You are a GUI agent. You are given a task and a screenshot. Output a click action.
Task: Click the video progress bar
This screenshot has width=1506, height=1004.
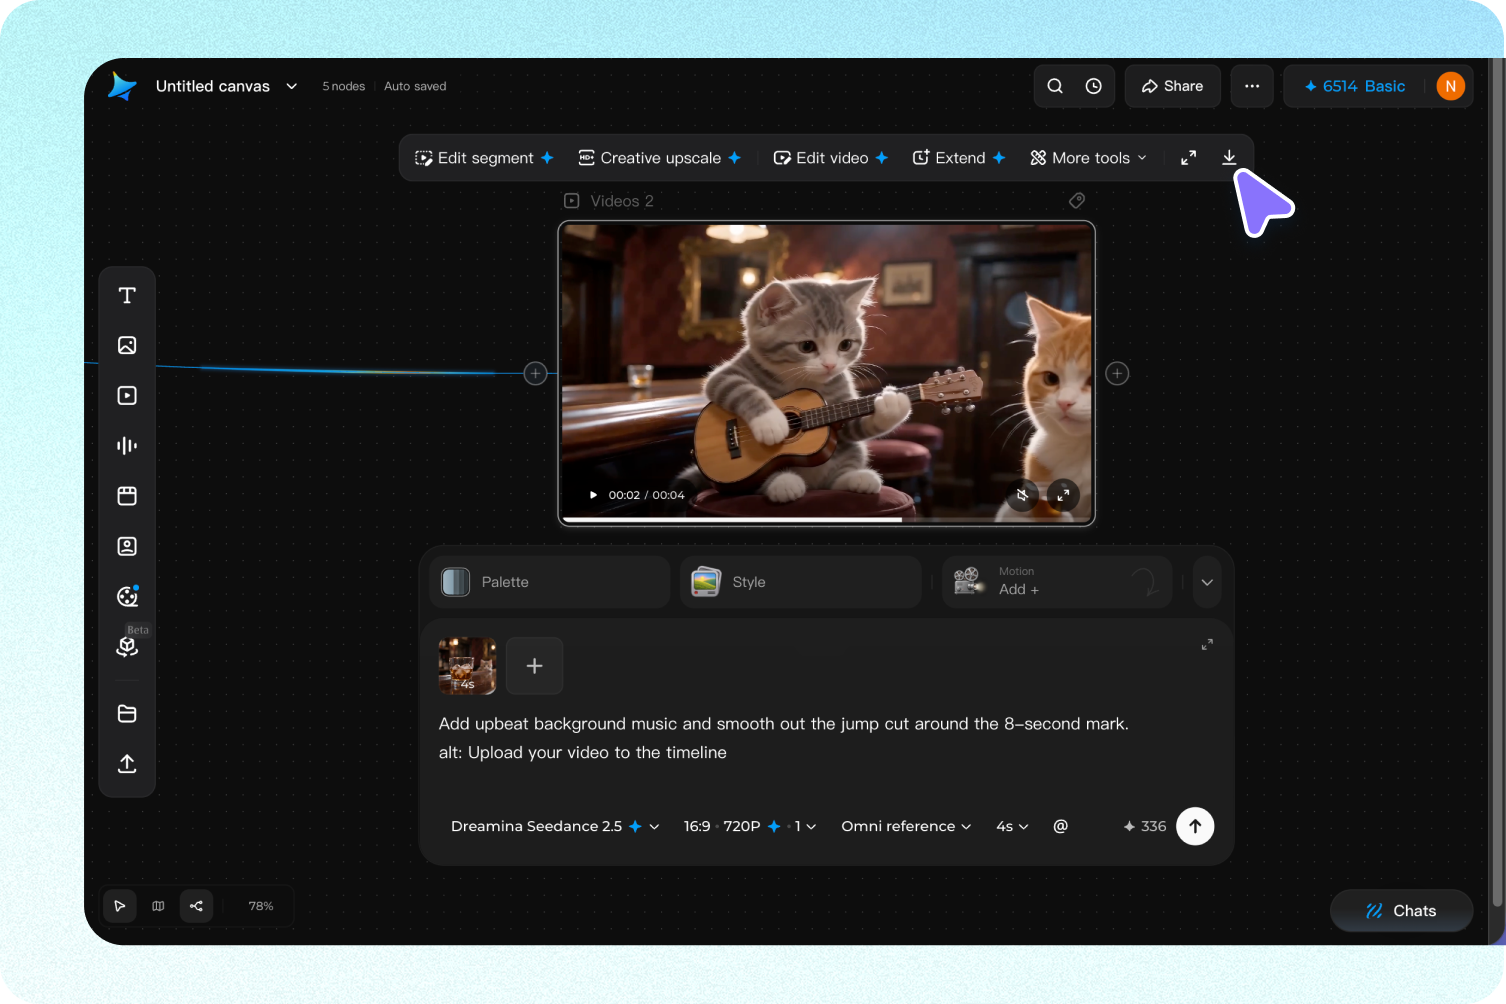point(826,519)
